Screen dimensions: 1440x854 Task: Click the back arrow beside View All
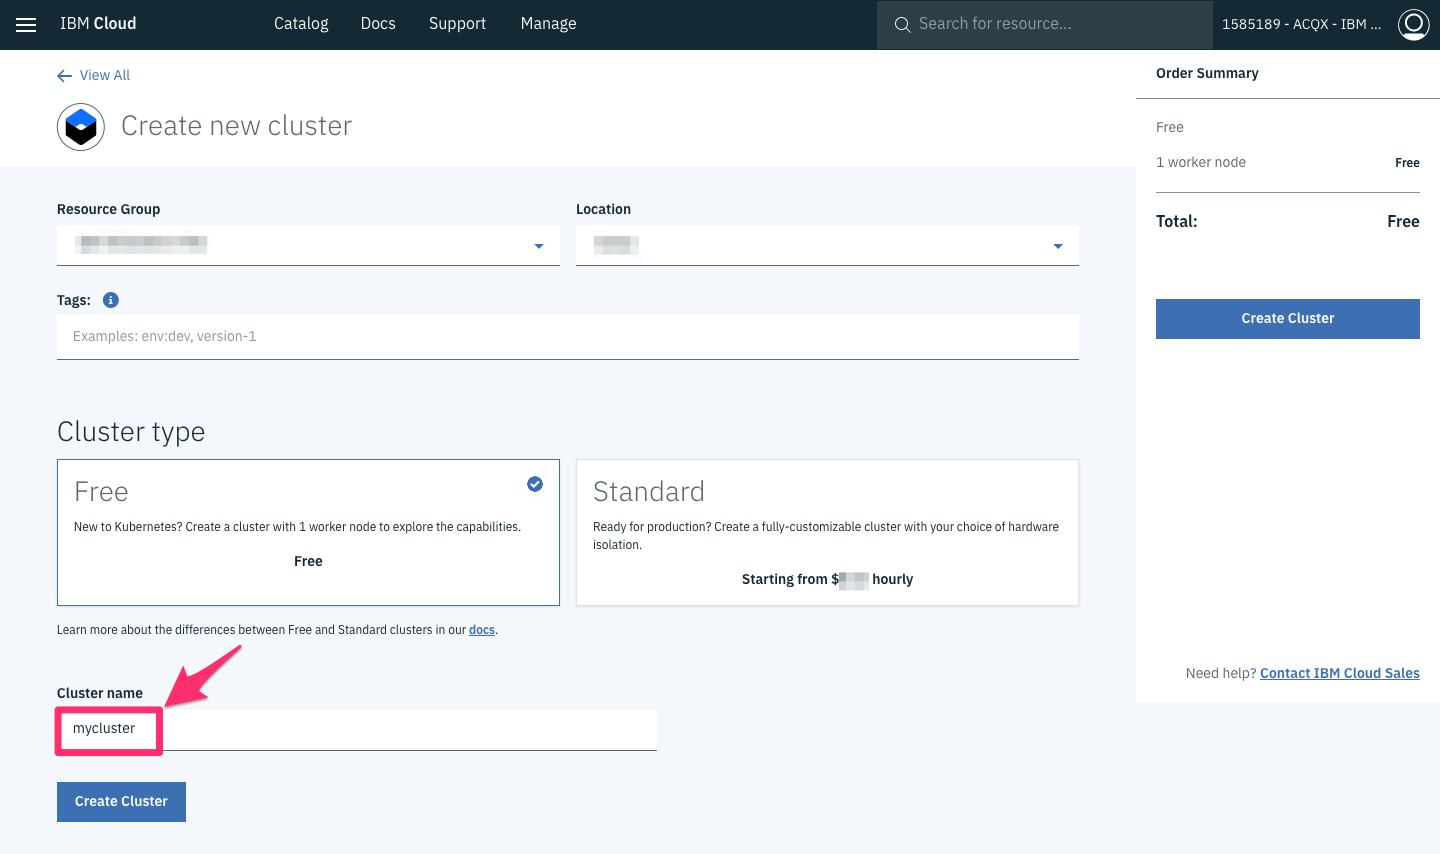point(64,76)
